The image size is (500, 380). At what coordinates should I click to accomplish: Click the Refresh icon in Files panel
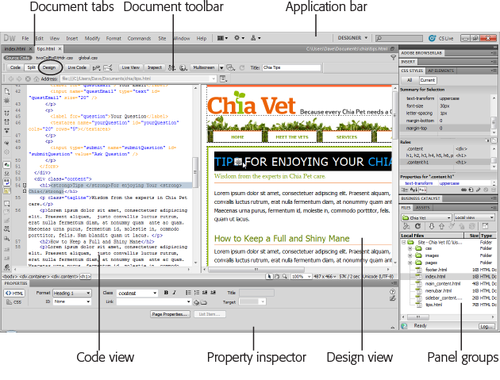[418, 226]
